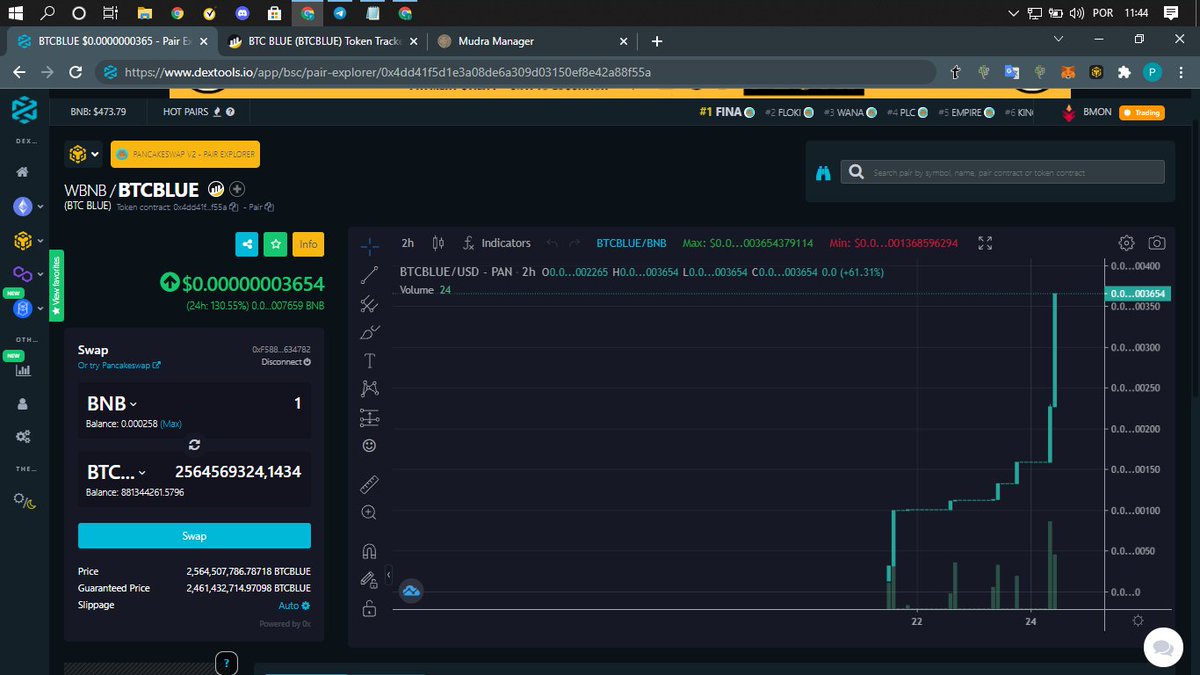The width and height of the screenshot is (1200, 675).
Task: Expand the BSC chain selector dropdown above the pair name
Action: (x=83, y=154)
